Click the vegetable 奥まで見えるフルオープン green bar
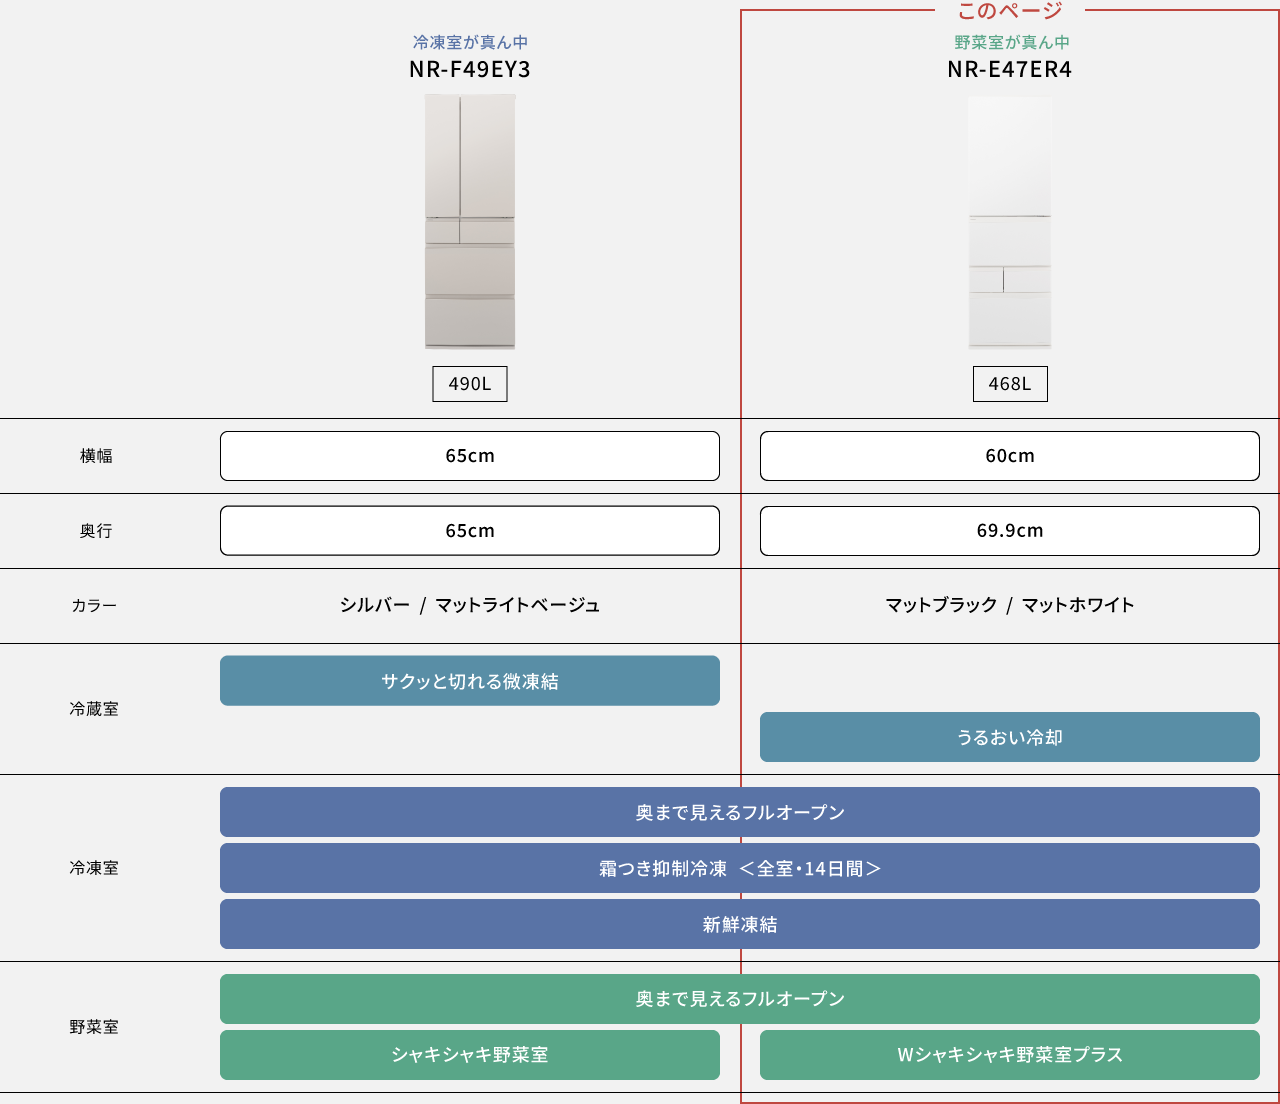The height and width of the screenshot is (1104, 1280). coord(740,999)
